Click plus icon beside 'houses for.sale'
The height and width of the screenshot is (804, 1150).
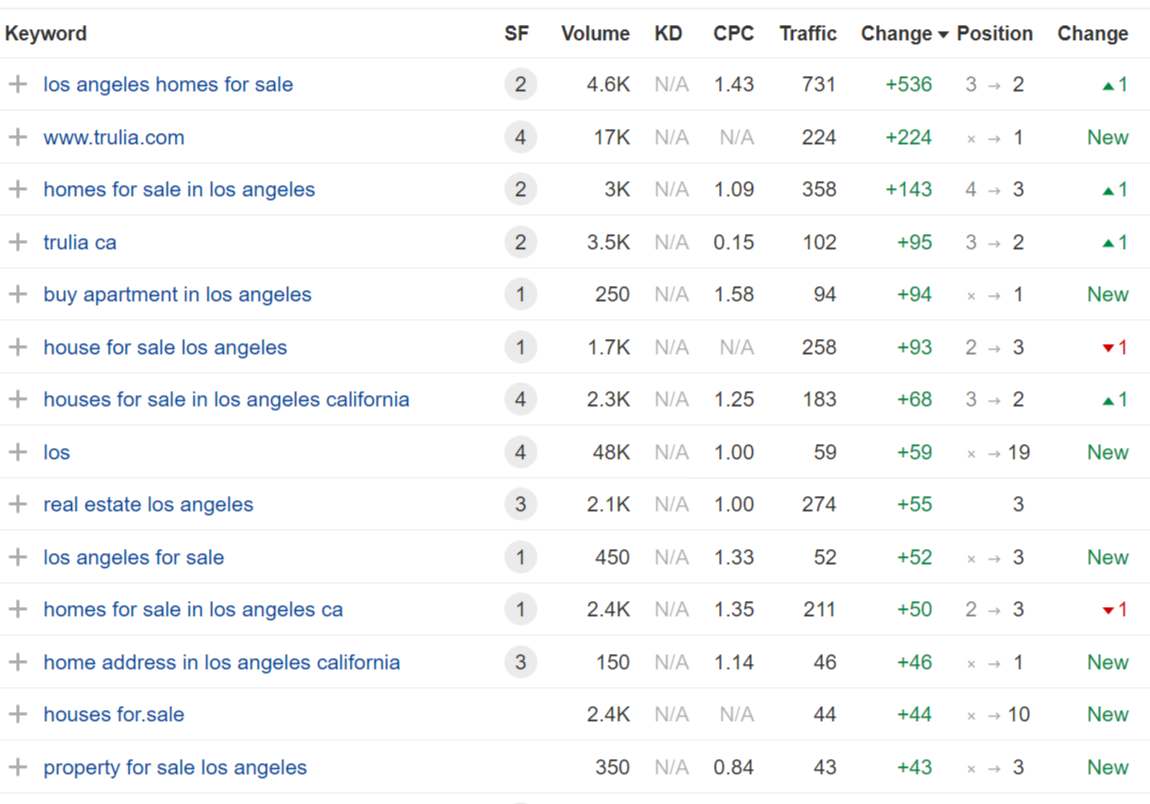click(x=17, y=715)
